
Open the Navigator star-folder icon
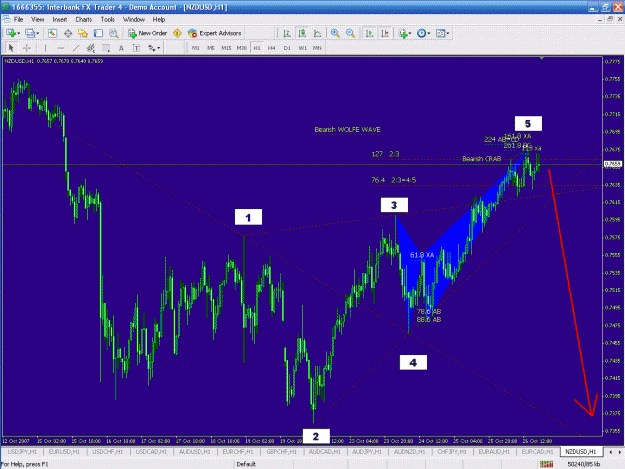click(83, 33)
